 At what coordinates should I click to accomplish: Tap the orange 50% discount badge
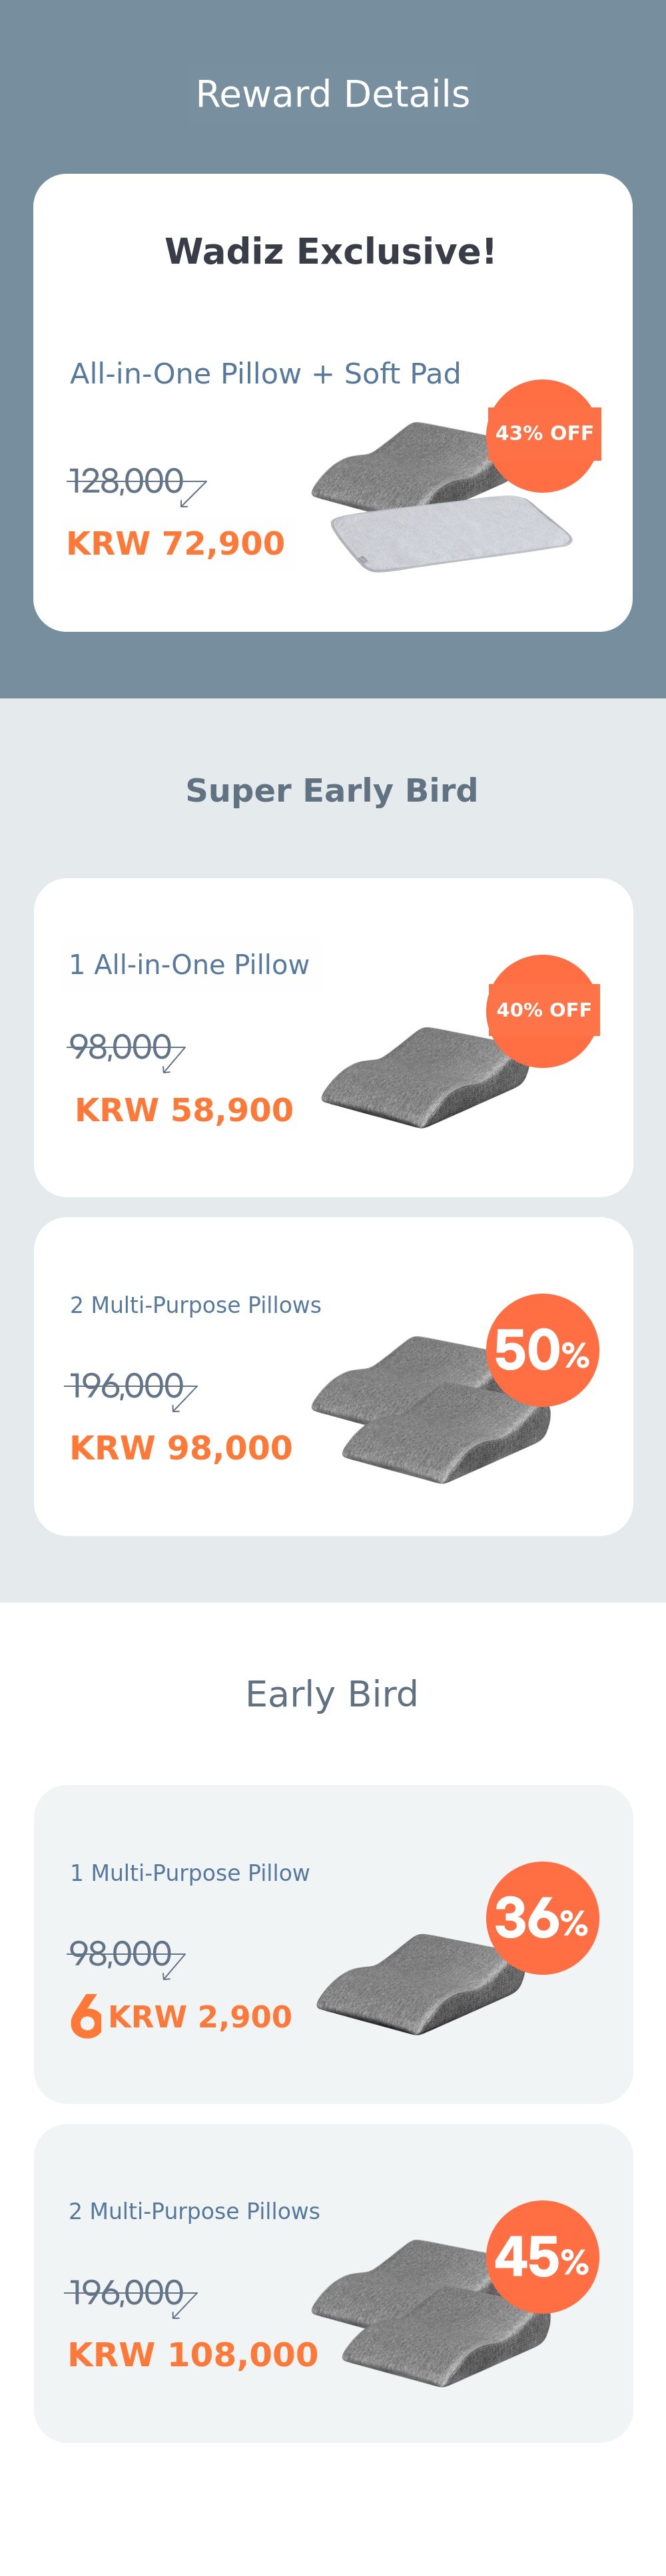(x=542, y=1350)
